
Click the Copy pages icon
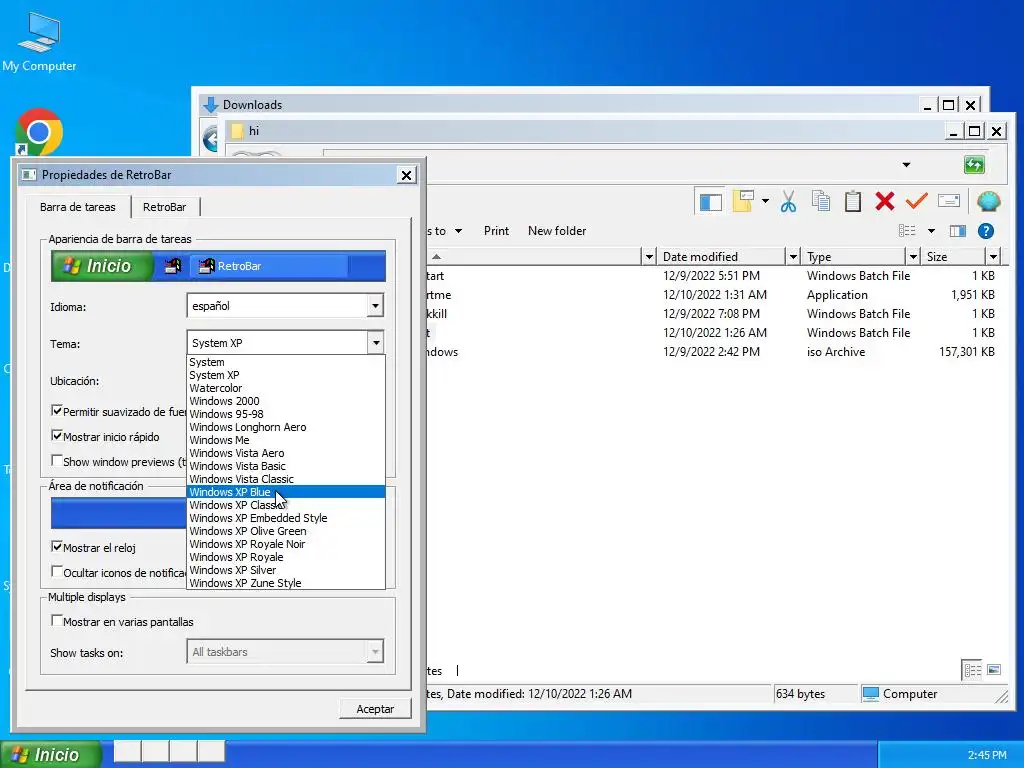821,202
